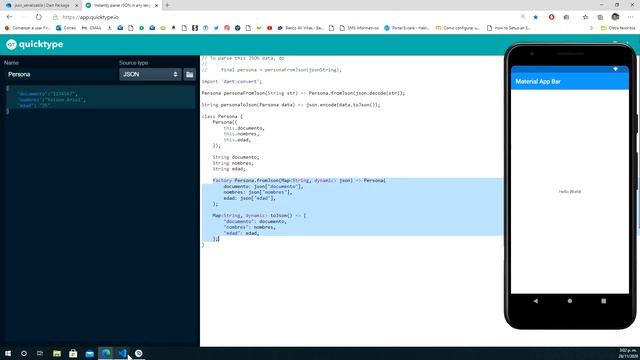Open the browser Settings and more menu
Image resolution: width=640 pixels, height=360 pixels.
(631, 17)
